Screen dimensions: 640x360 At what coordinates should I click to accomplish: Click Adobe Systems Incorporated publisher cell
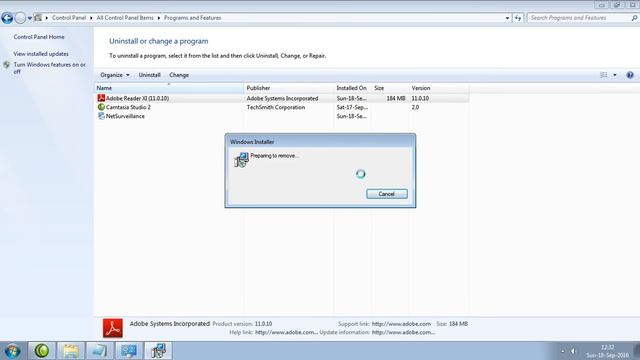point(282,98)
